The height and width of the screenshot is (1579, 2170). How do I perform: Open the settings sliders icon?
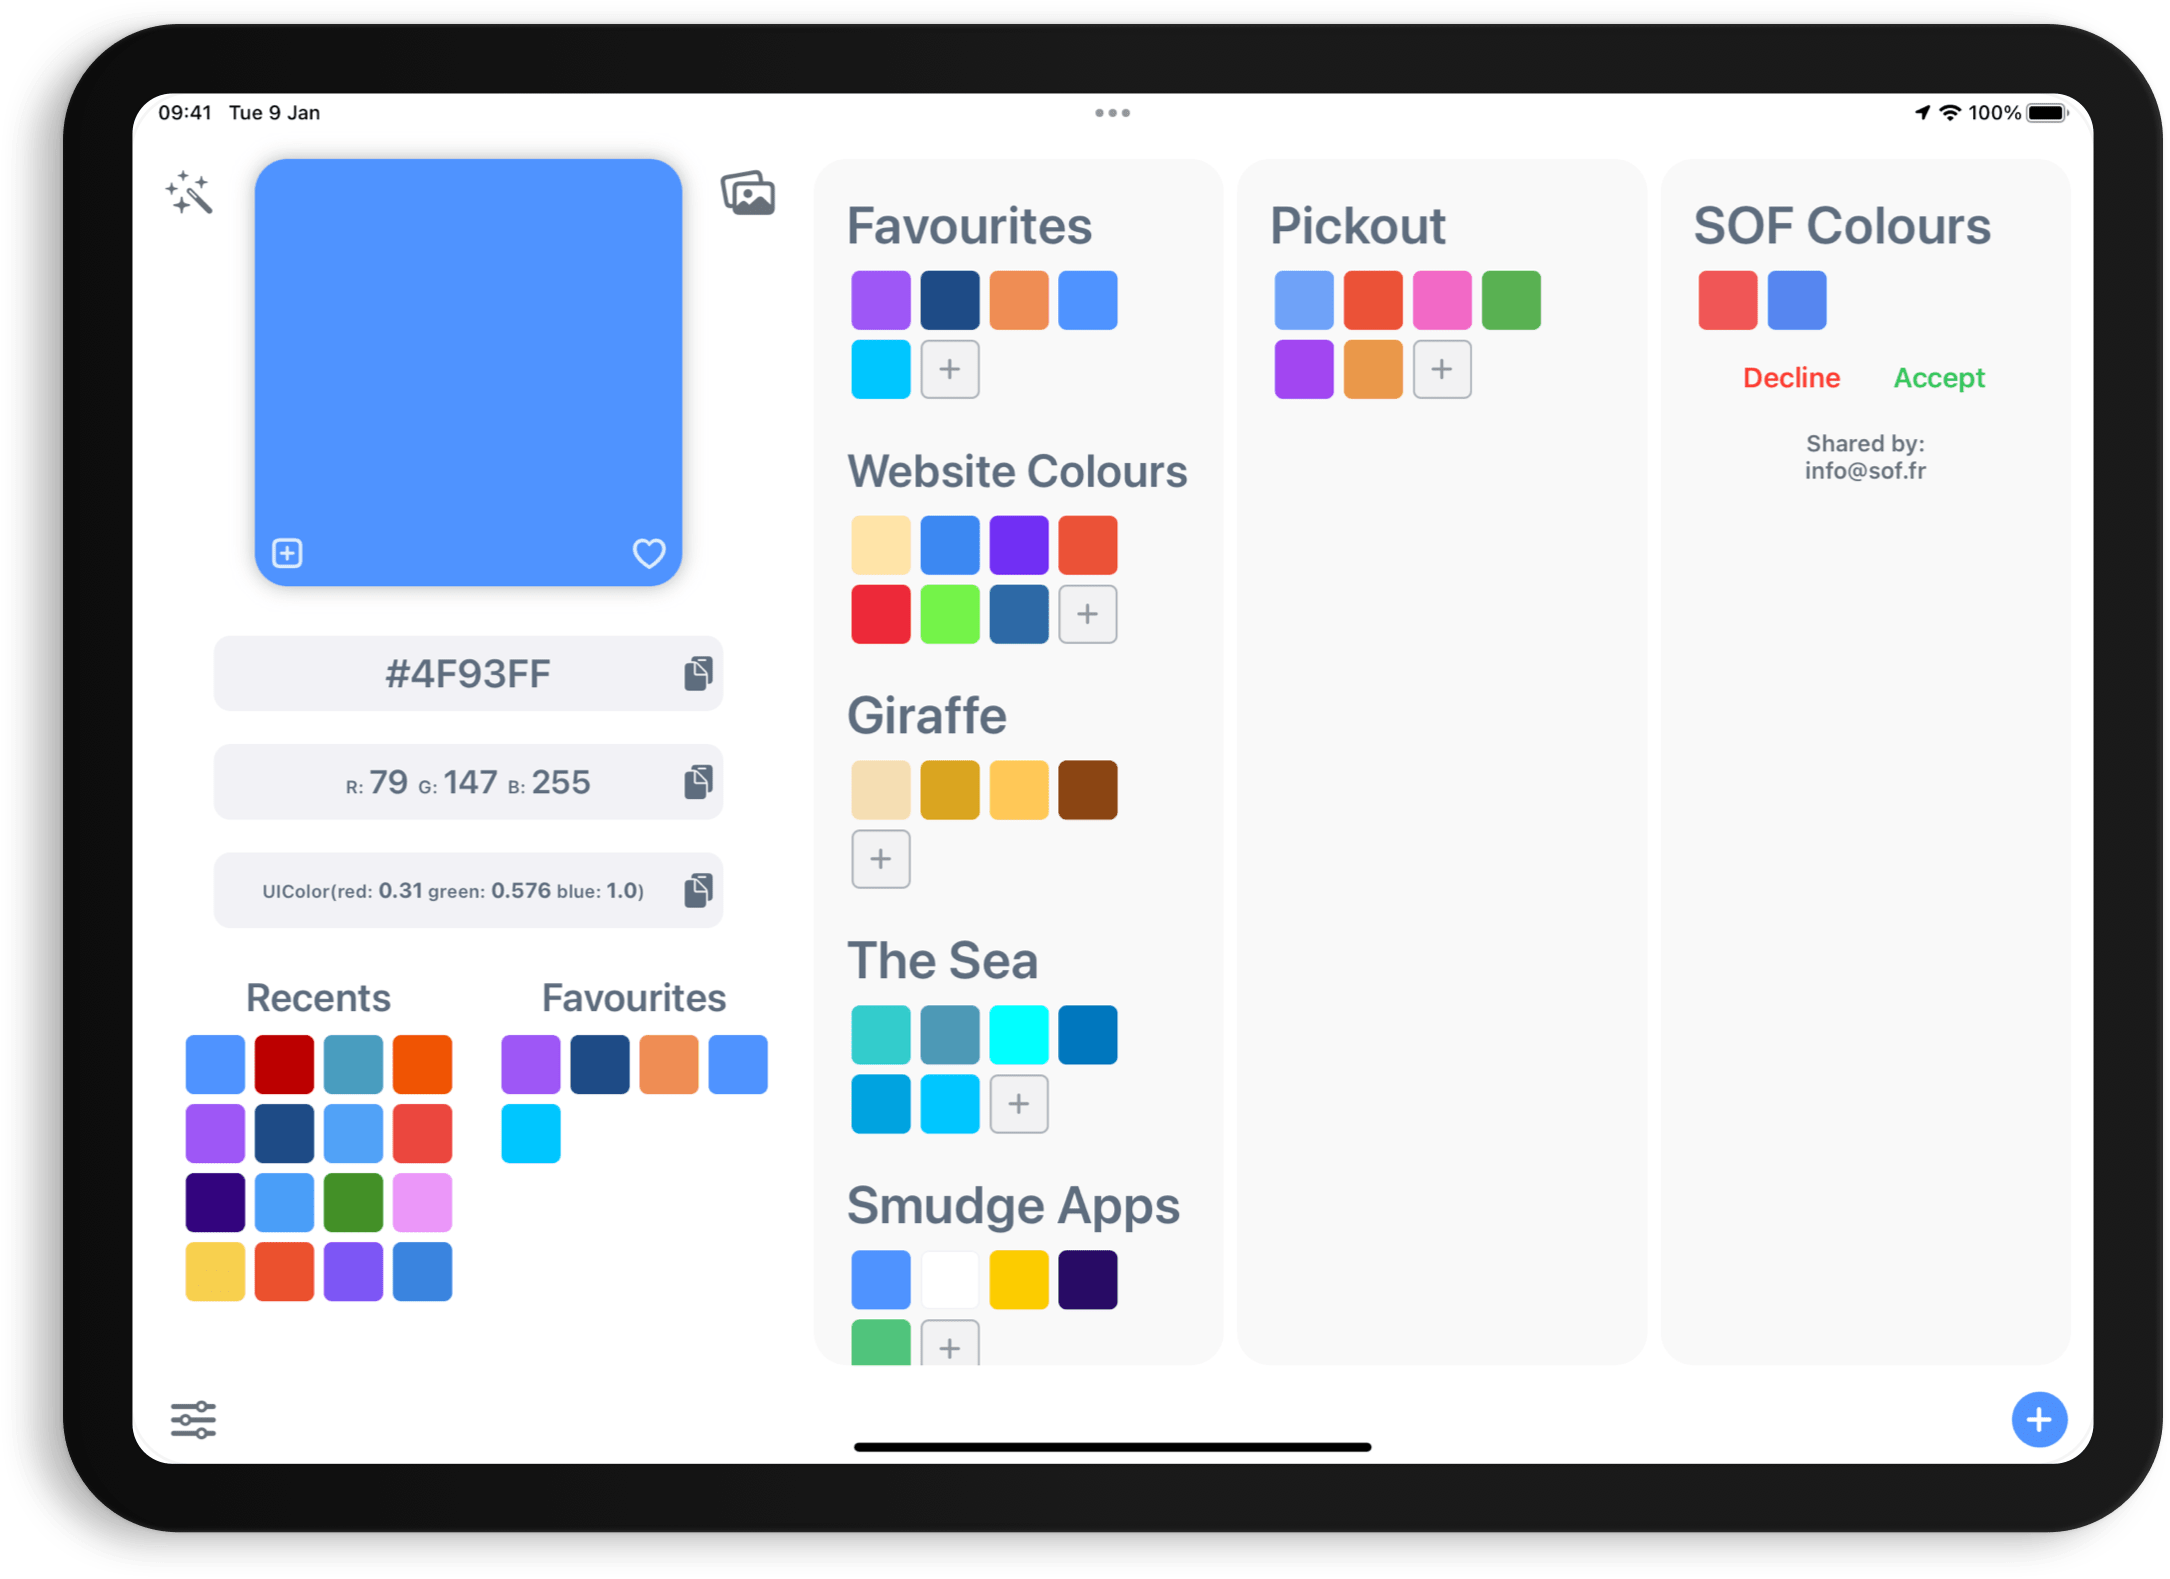tap(193, 1419)
